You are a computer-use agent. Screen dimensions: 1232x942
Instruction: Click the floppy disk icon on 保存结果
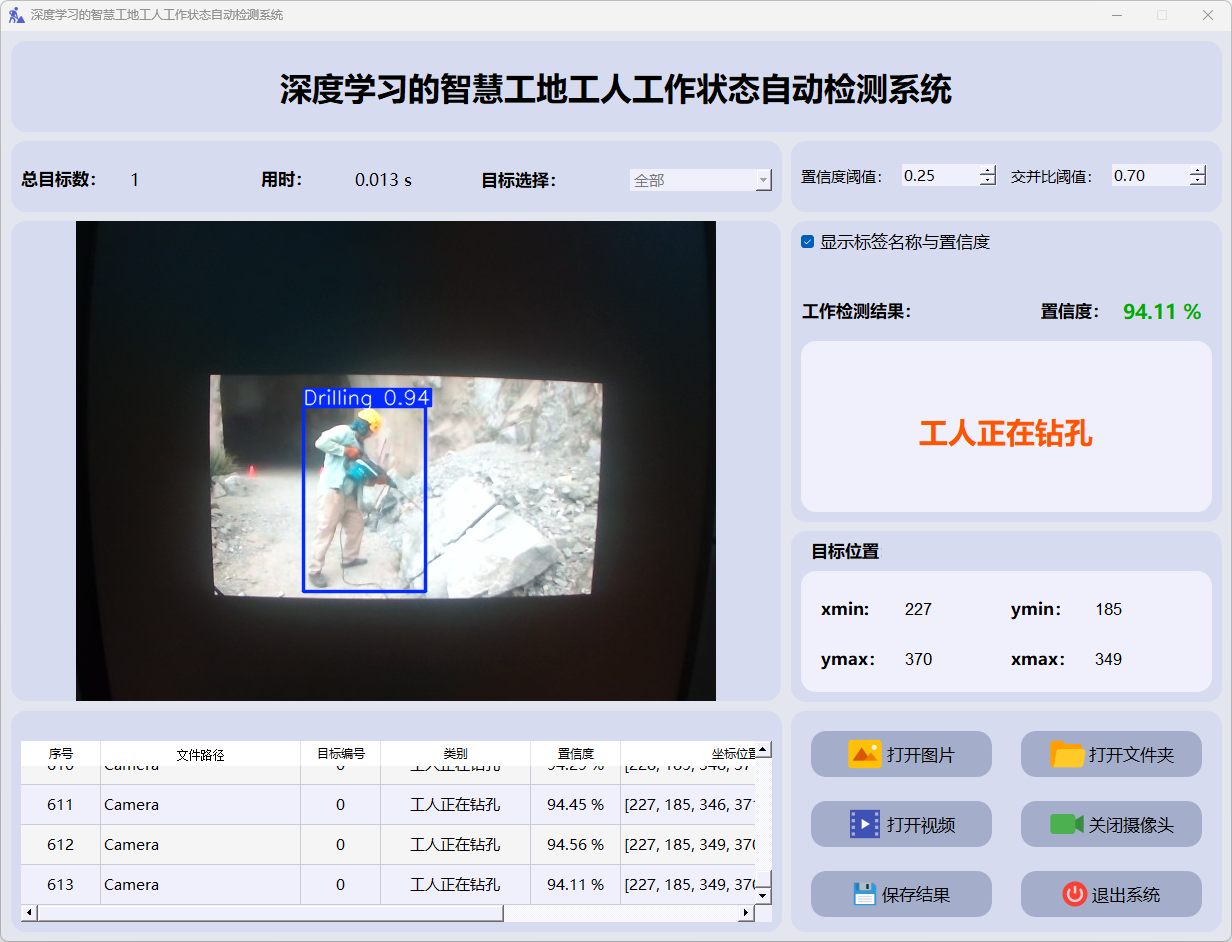click(x=864, y=894)
